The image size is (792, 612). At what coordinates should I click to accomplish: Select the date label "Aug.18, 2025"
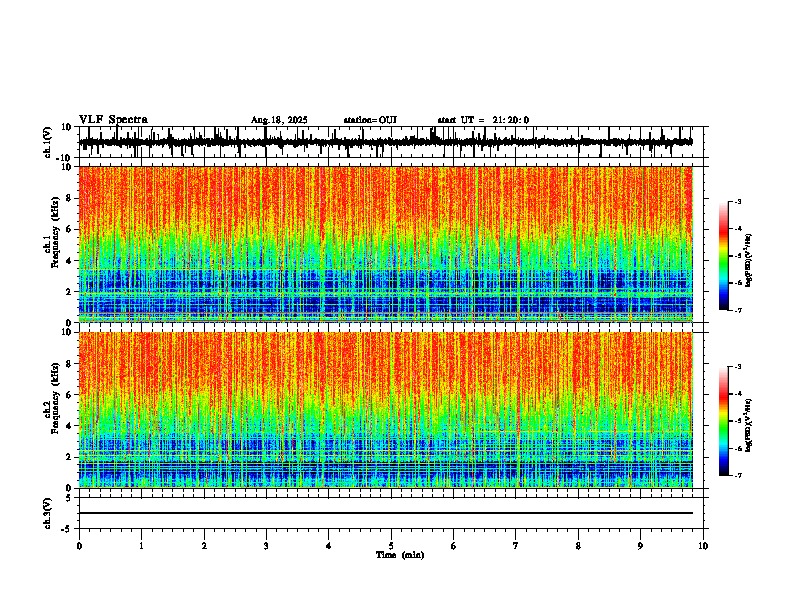click(x=279, y=120)
